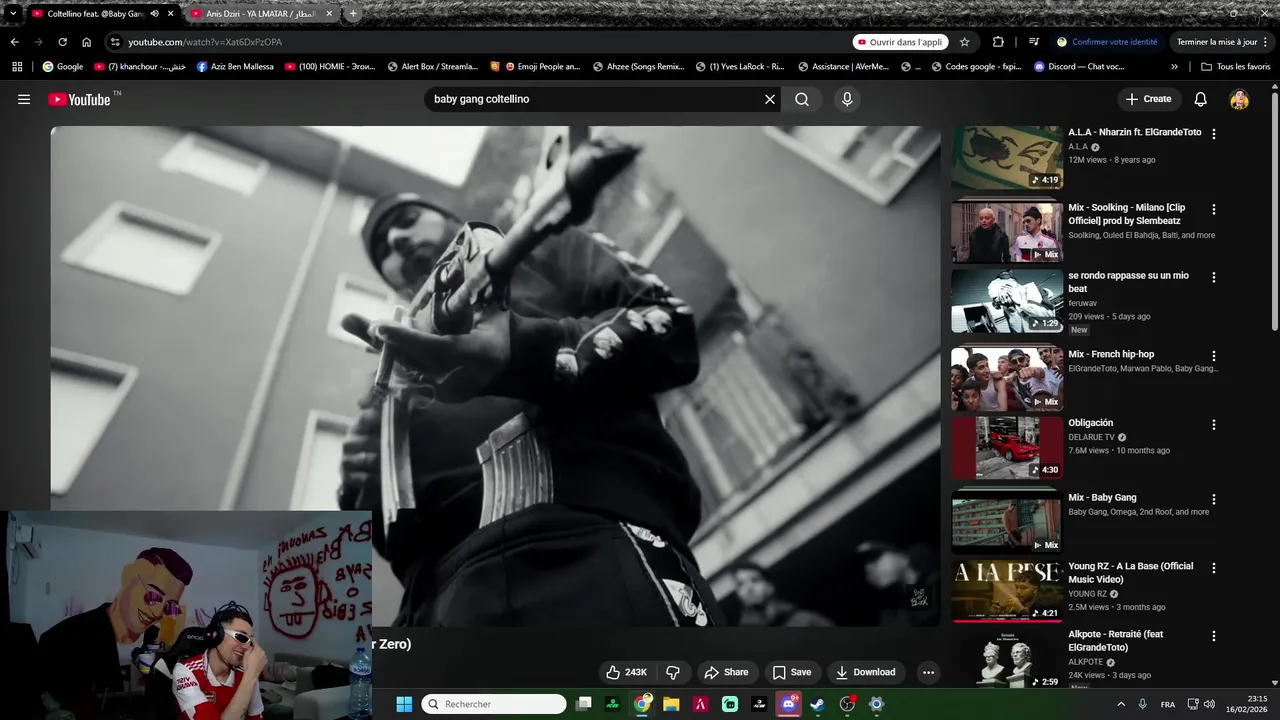The height and width of the screenshot is (720, 1280).
Task: Open se rondo rappasse su un mio beat
Action: click(x=1128, y=282)
